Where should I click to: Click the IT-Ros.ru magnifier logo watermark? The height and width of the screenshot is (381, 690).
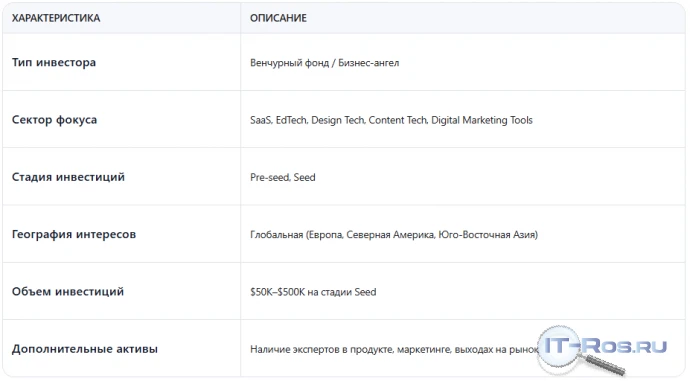coord(602,350)
